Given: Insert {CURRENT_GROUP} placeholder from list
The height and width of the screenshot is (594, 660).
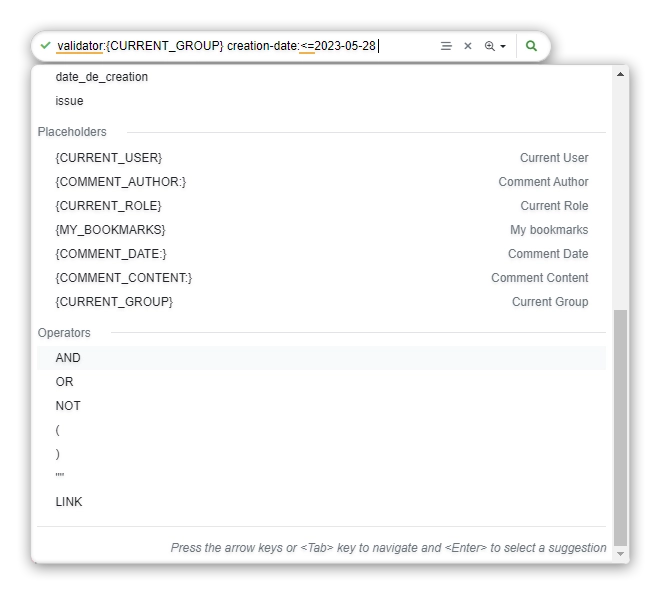Looking at the screenshot, I should pyautogui.click(x=322, y=302).
